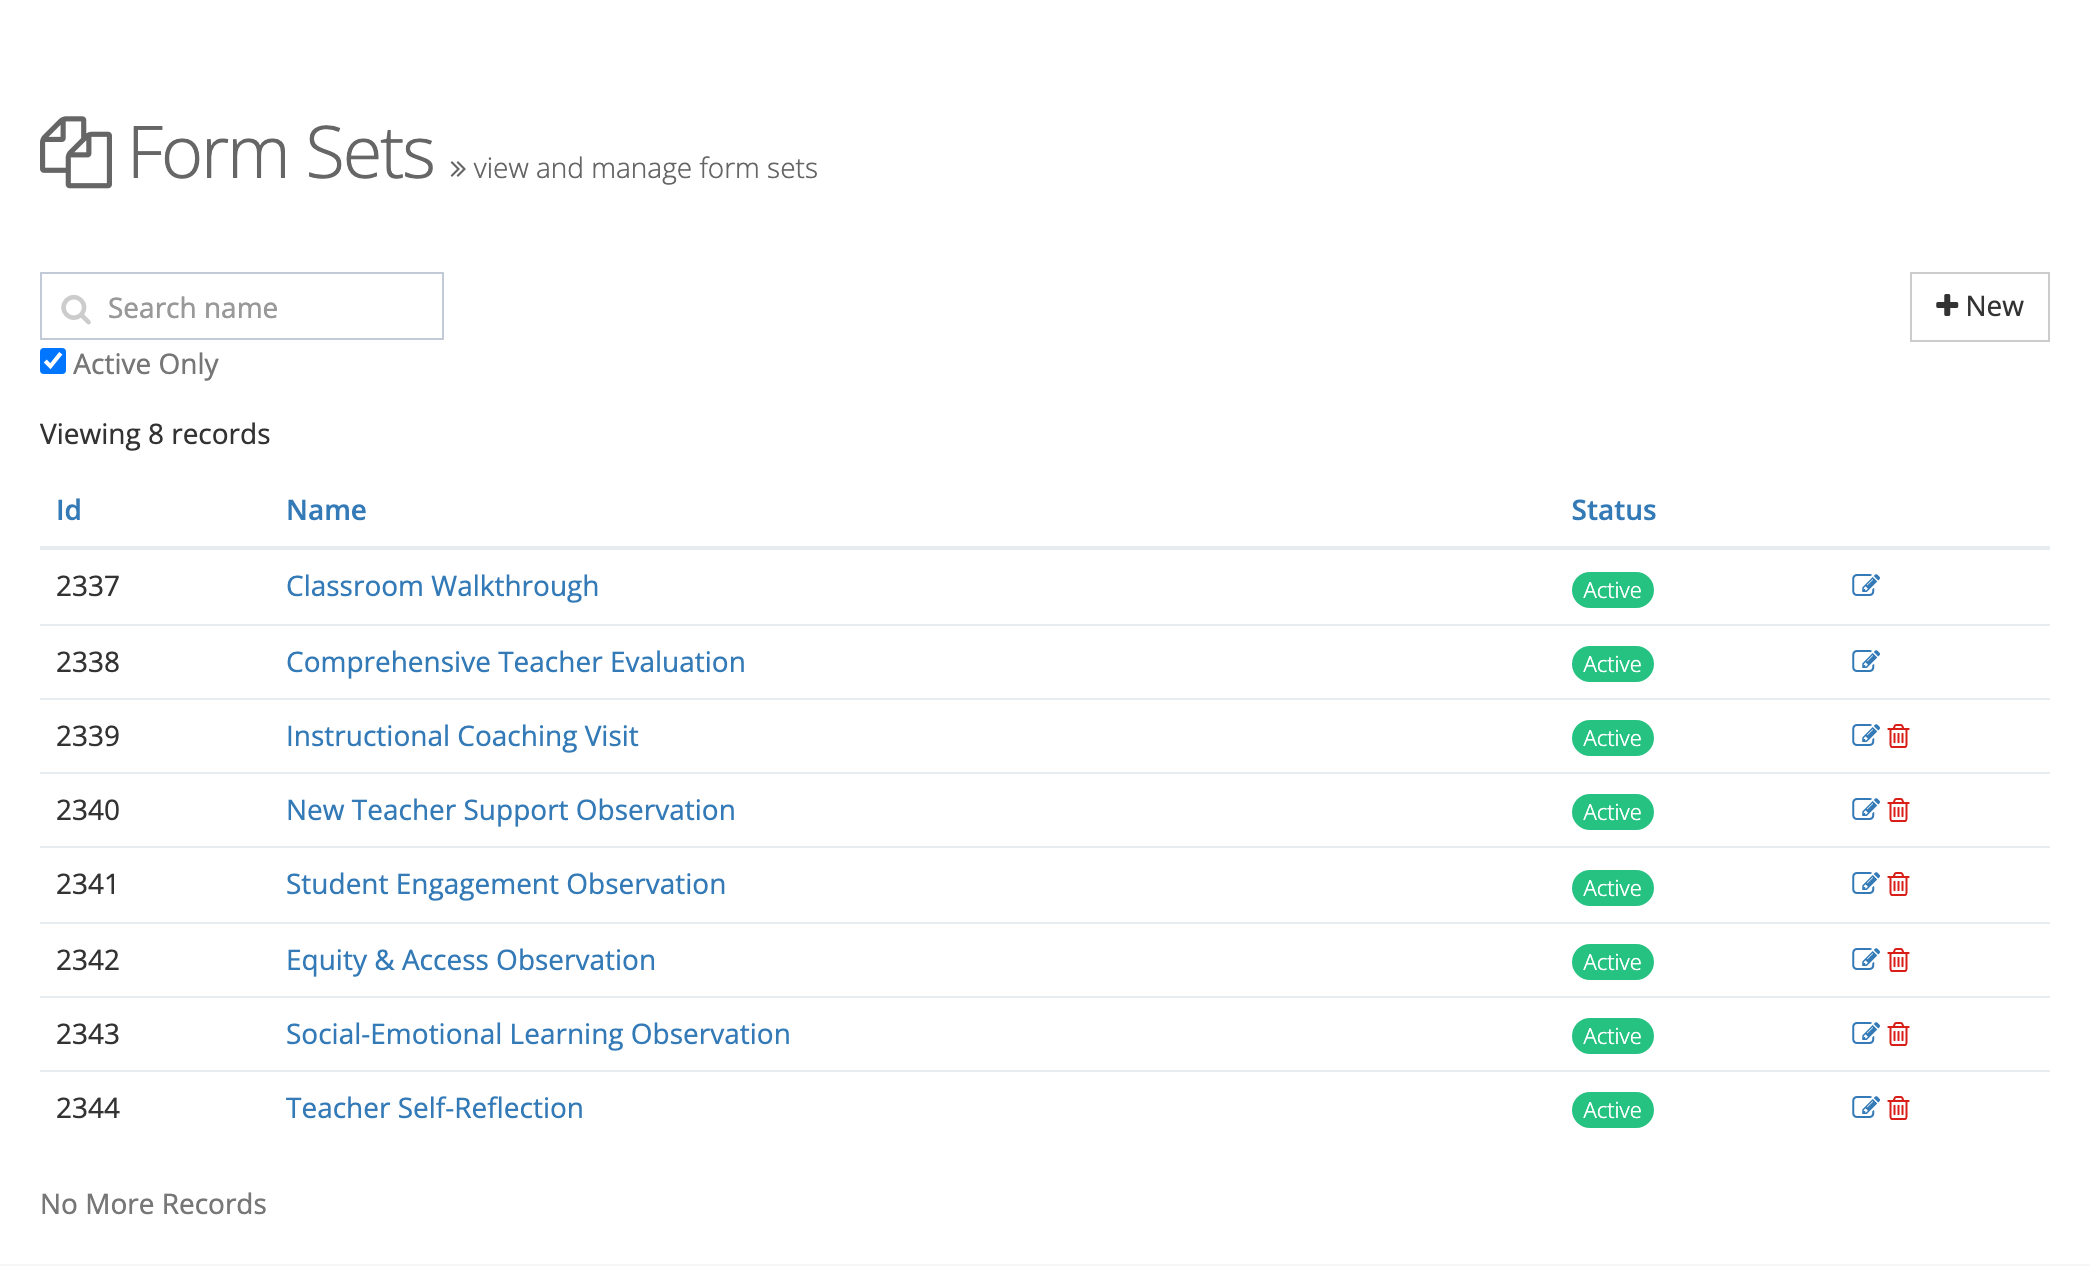The width and height of the screenshot is (2090, 1266).
Task: Open Teacher Self-Reflection link
Action: [434, 1108]
